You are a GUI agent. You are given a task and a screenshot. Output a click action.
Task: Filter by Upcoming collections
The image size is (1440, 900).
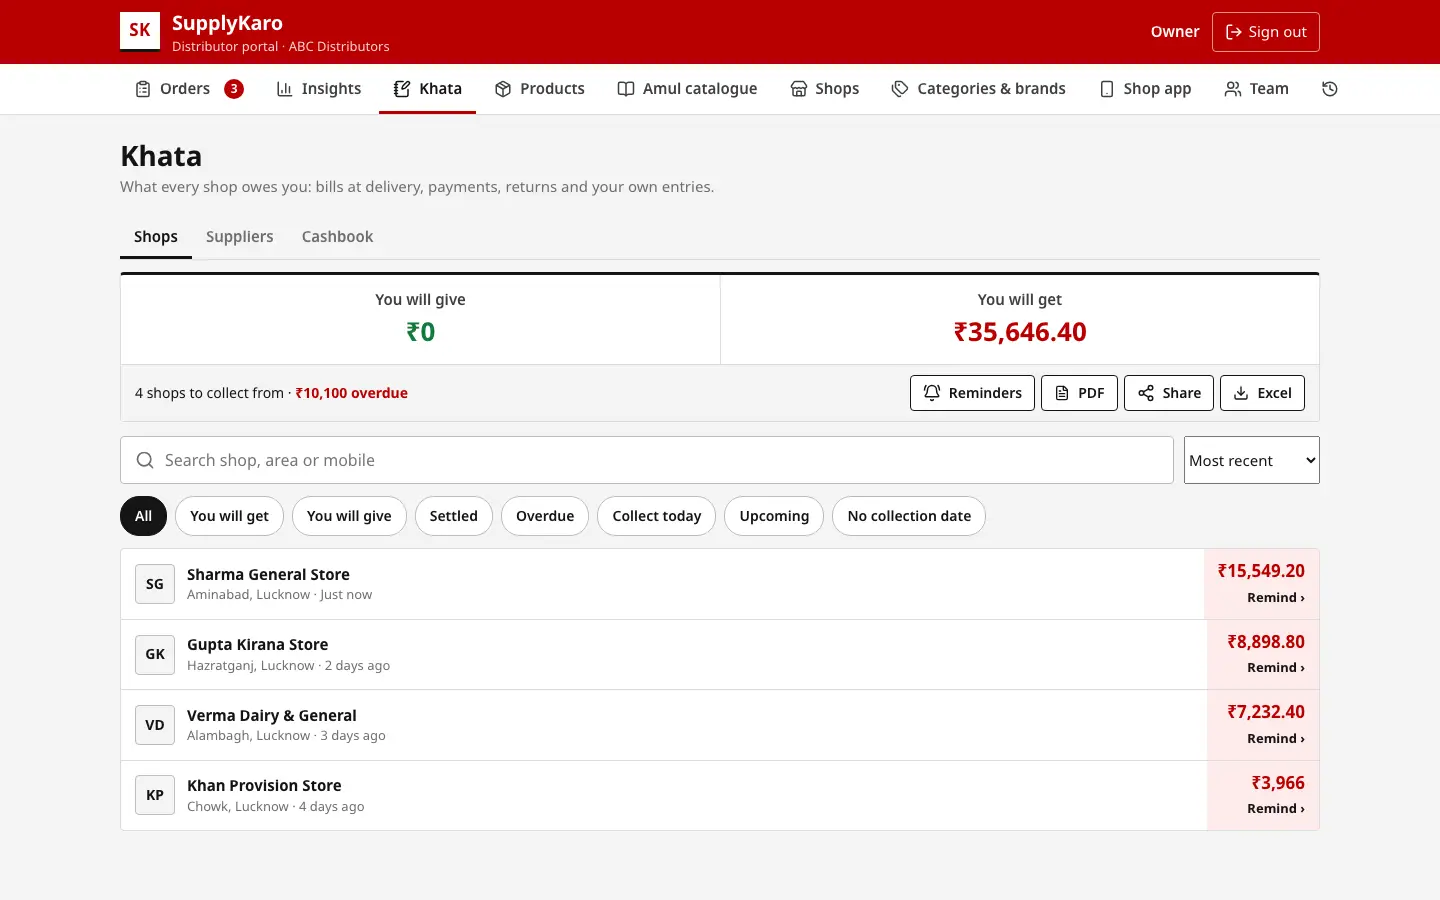point(774,516)
